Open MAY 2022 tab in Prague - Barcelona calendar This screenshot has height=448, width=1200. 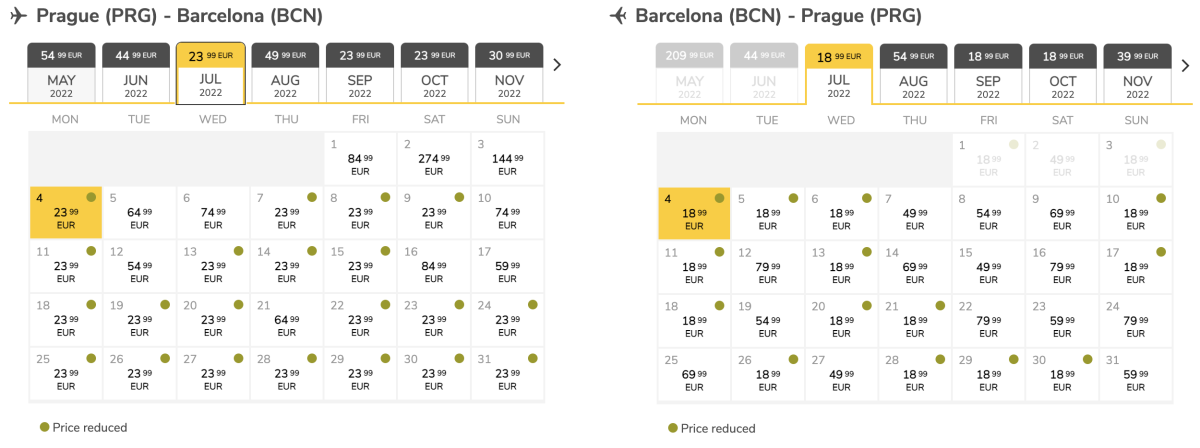tap(61, 74)
